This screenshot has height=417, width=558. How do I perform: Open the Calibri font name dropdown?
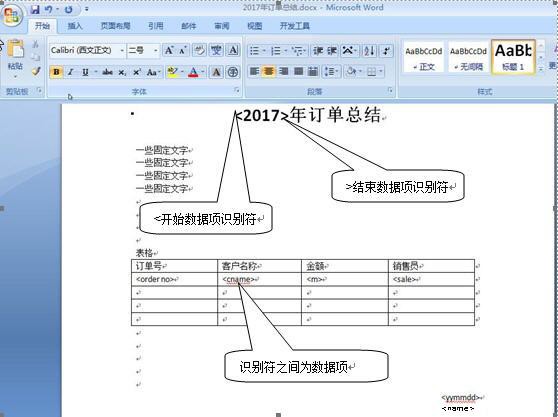pyautogui.click(x=122, y=51)
